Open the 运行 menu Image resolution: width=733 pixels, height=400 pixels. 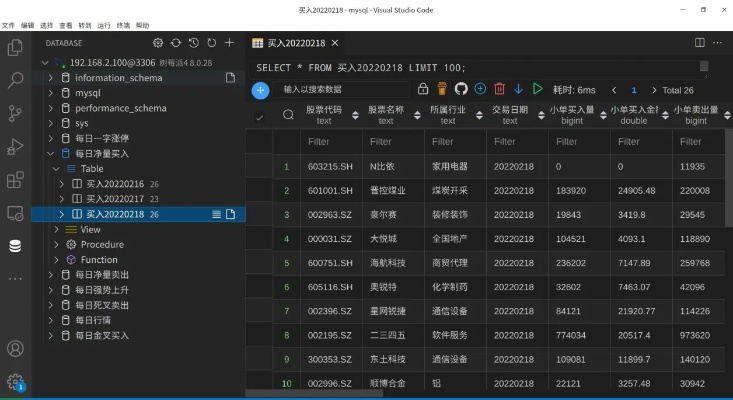104,25
